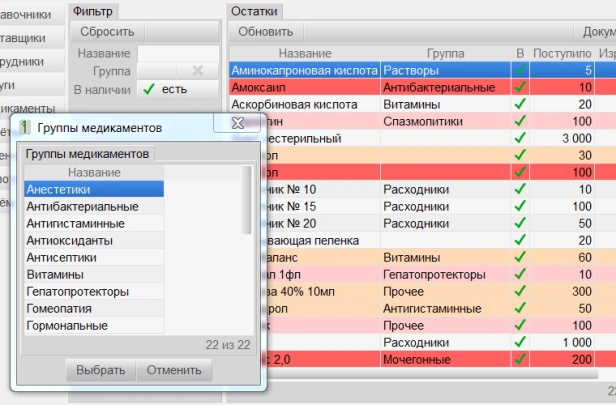Close the Группы медикаментов dialog
The image size is (616, 405).
coord(238,125)
